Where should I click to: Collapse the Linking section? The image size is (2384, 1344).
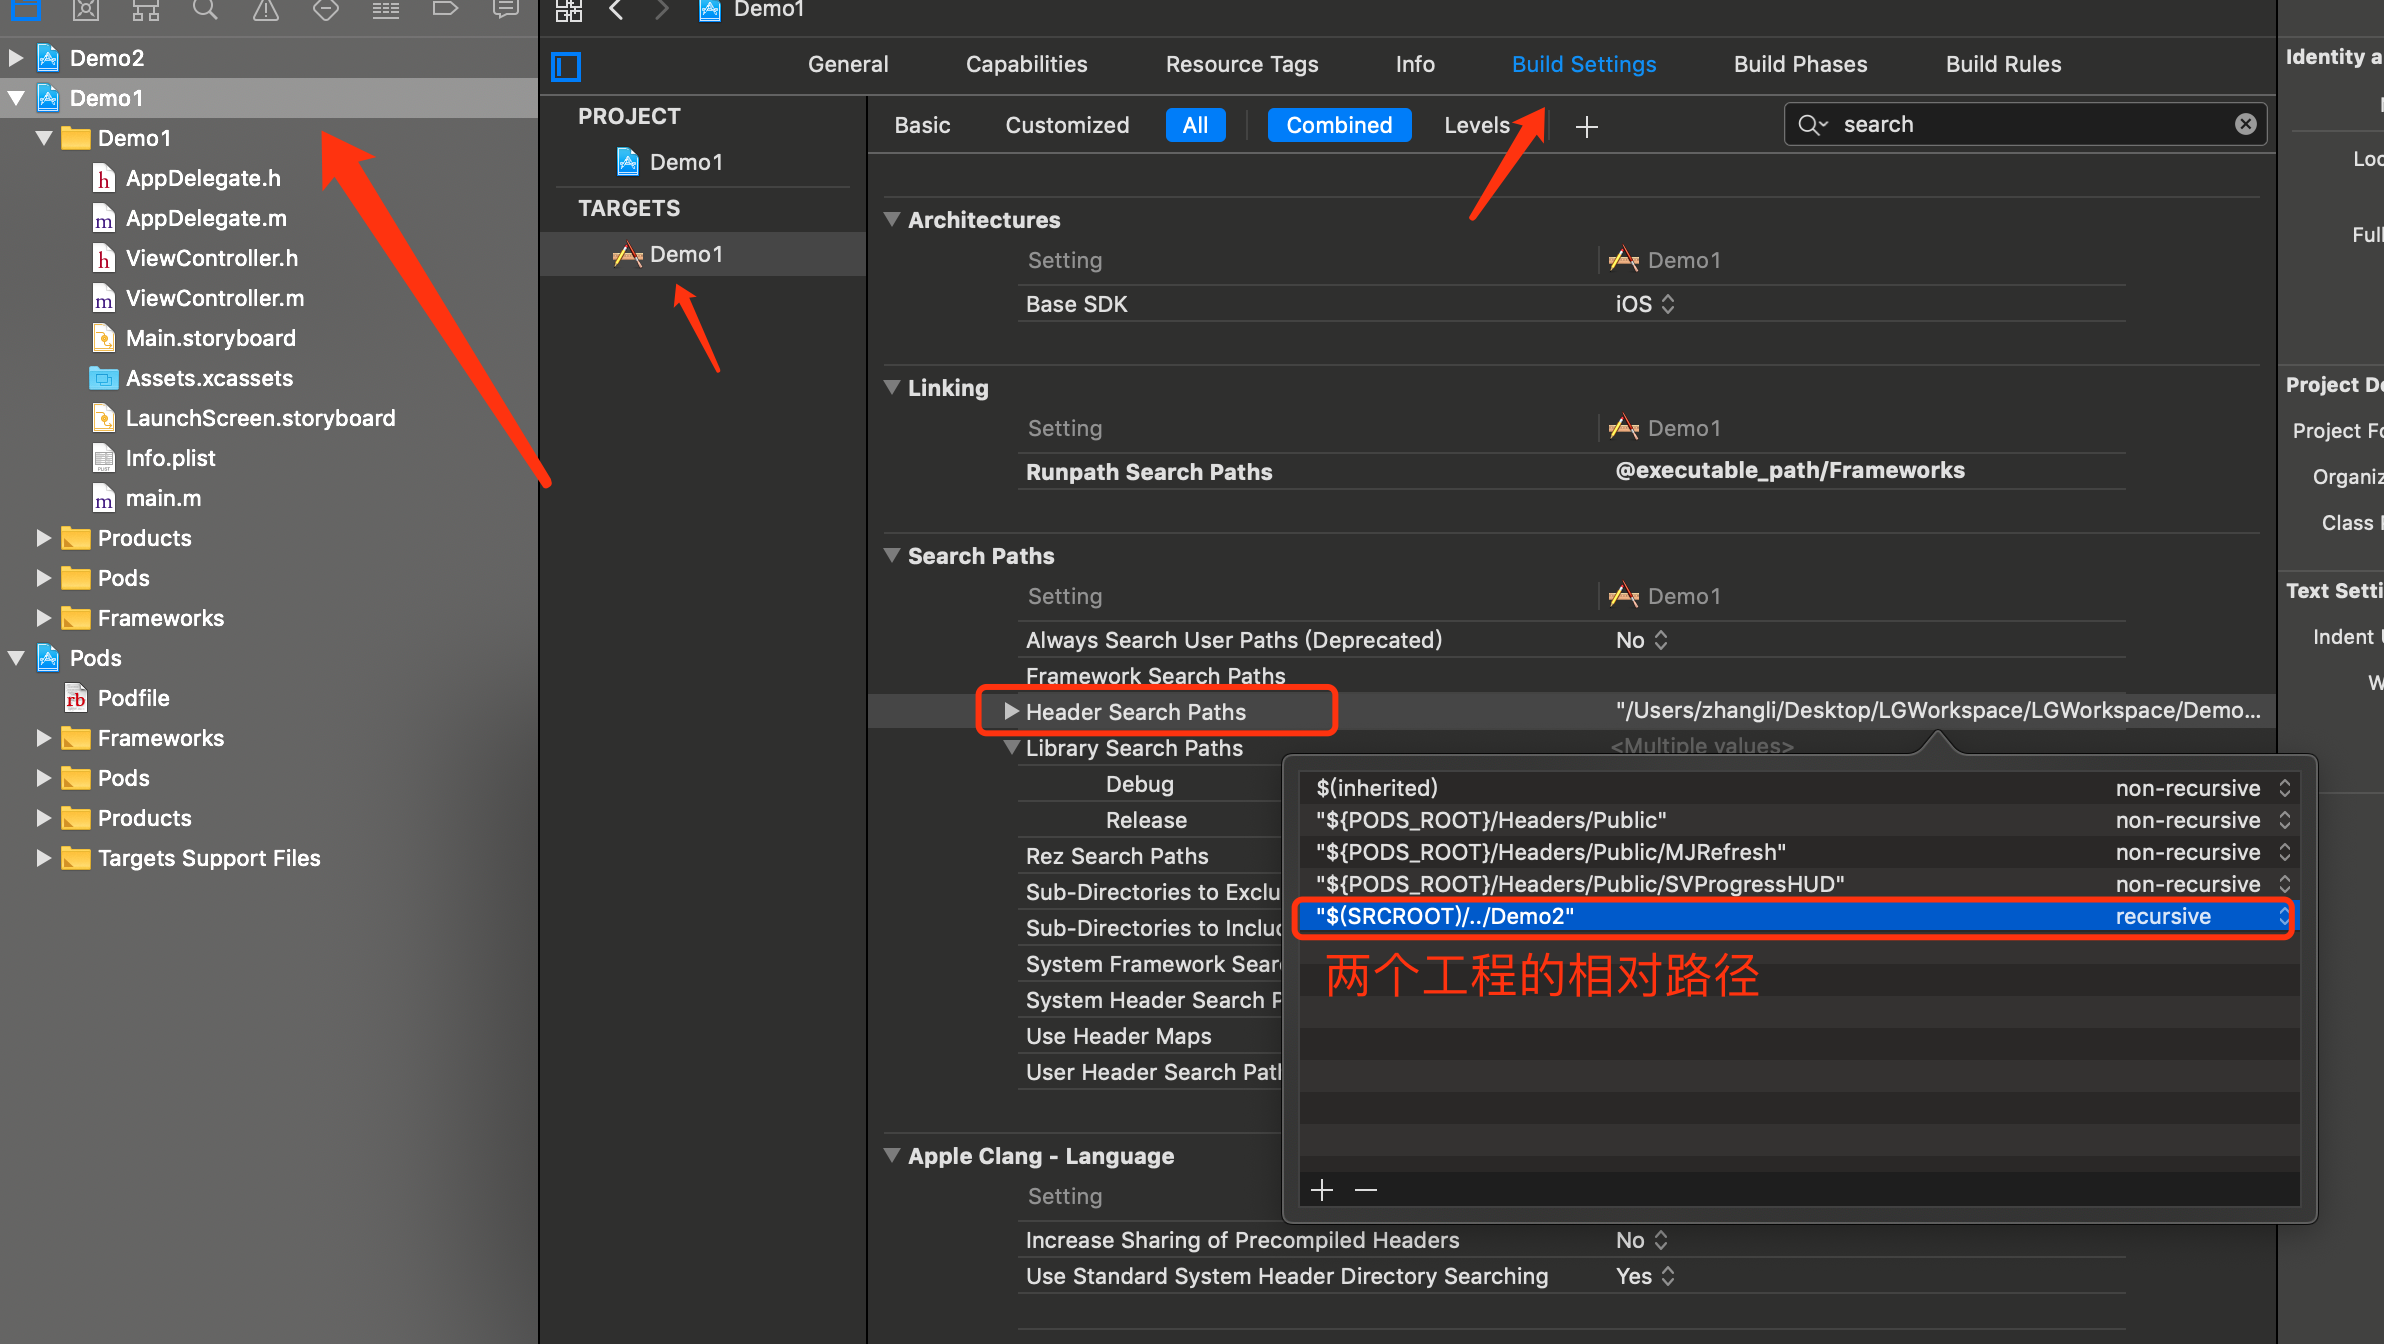892,387
